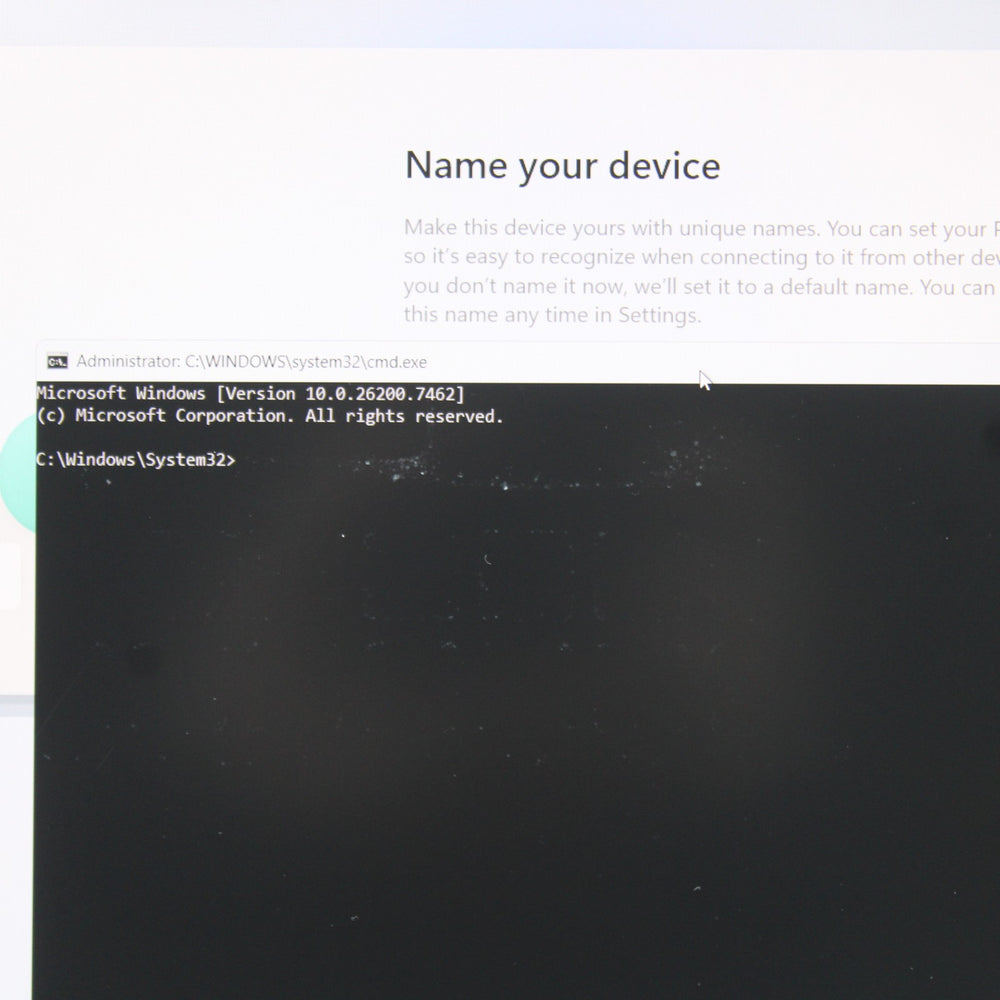
Task: Click the Microsoft Corporation copyright line
Action: coord(270,416)
